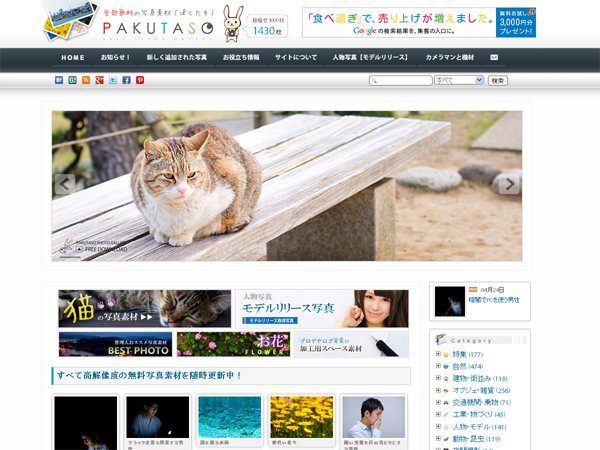This screenshot has width=600, height=450.
Task: Click the PAKUTASO logo
Action: coord(158,28)
